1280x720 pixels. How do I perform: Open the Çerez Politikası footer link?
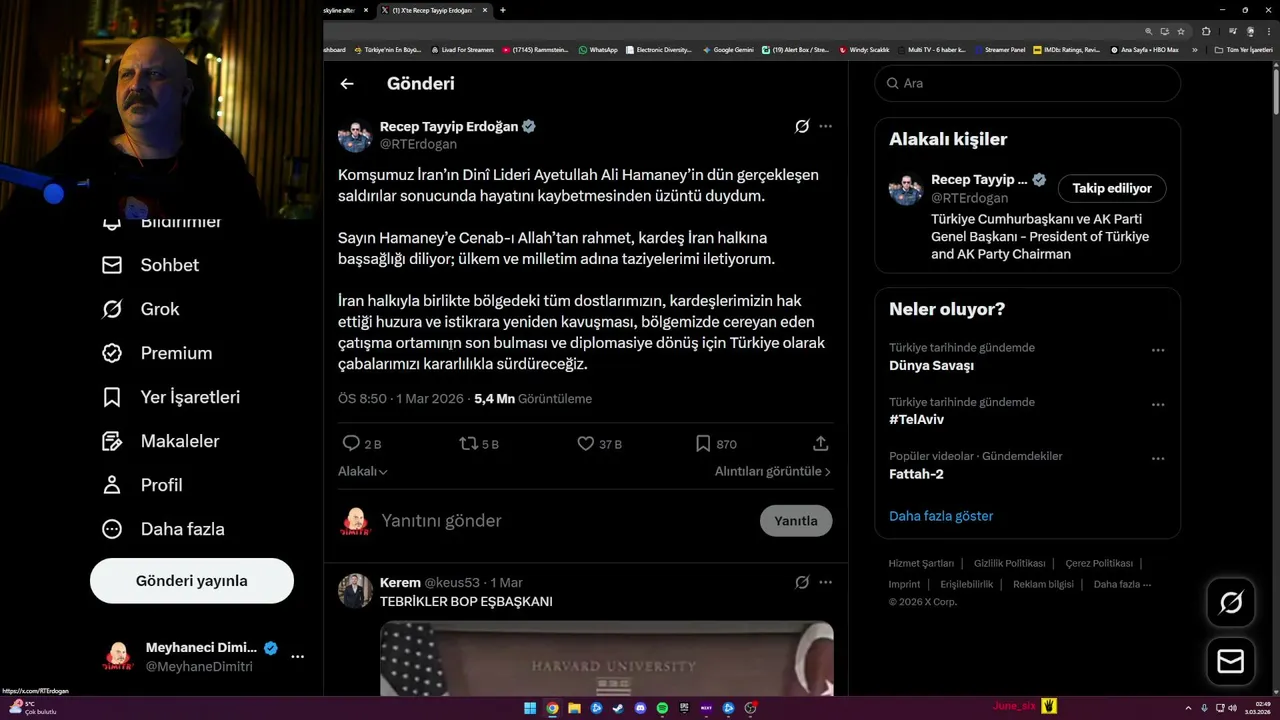[1099, 563]
